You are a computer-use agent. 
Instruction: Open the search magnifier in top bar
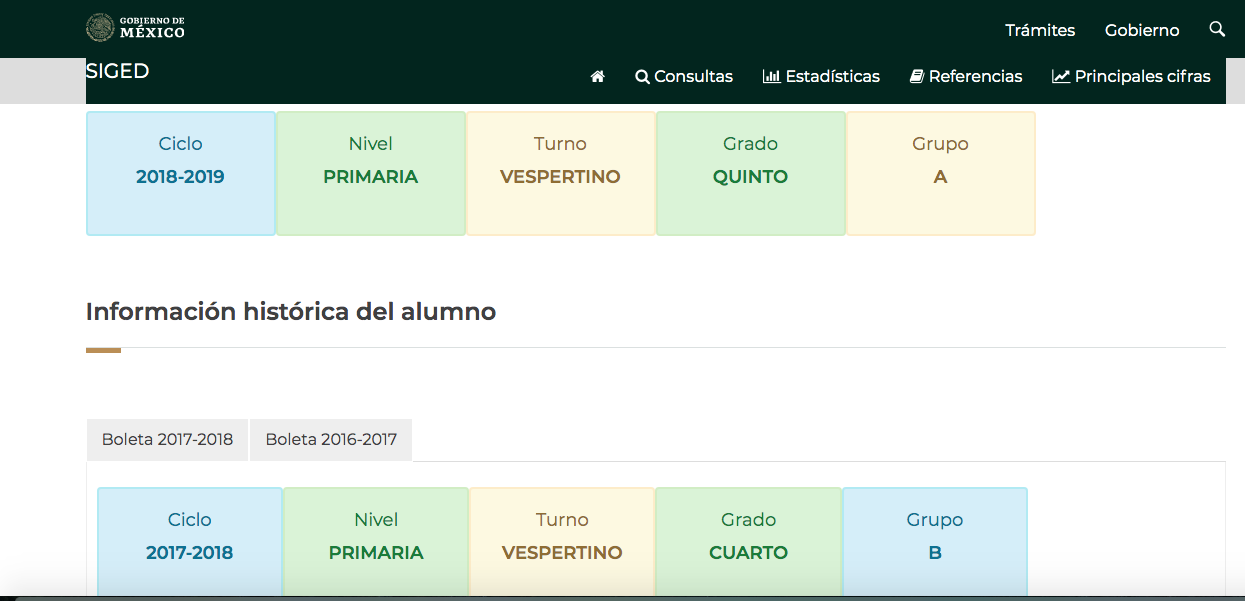(x=1217, y=29)
